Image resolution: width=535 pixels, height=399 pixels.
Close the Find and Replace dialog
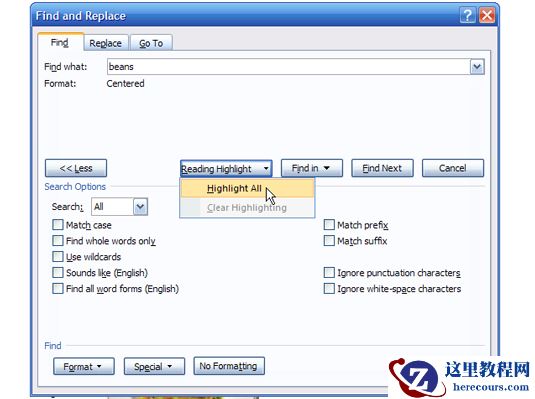point(487,15)
